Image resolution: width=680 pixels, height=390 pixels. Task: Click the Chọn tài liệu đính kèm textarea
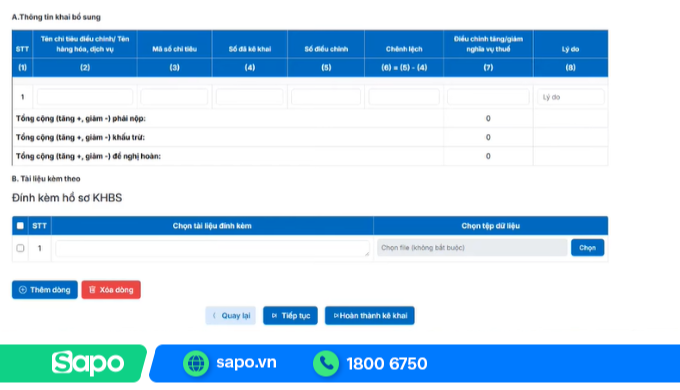[212, 248]
